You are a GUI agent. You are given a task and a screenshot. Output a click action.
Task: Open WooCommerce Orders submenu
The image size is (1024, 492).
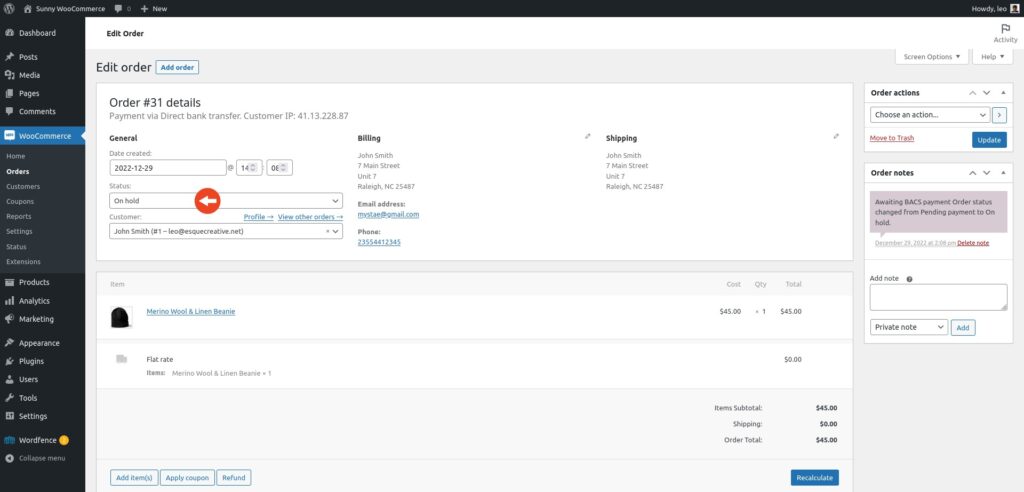18,172
